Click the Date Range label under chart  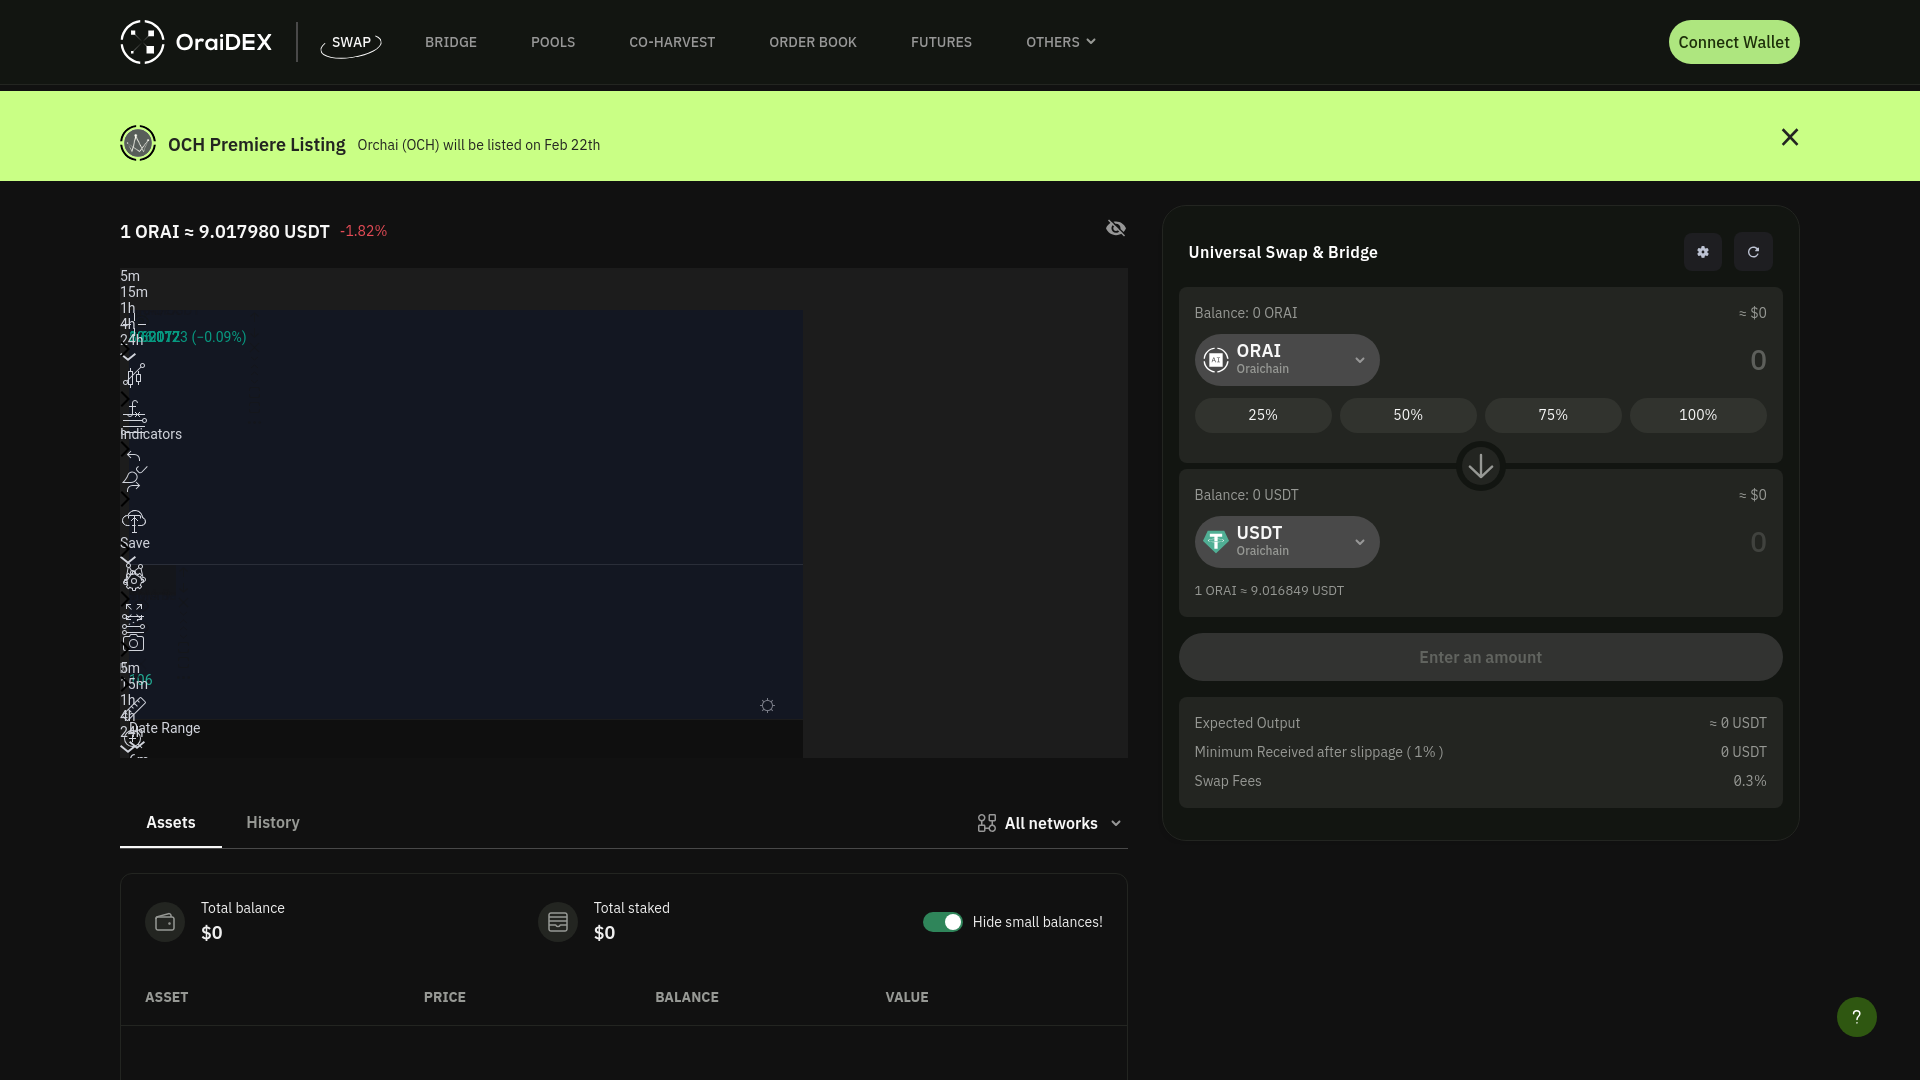point(165,728)
